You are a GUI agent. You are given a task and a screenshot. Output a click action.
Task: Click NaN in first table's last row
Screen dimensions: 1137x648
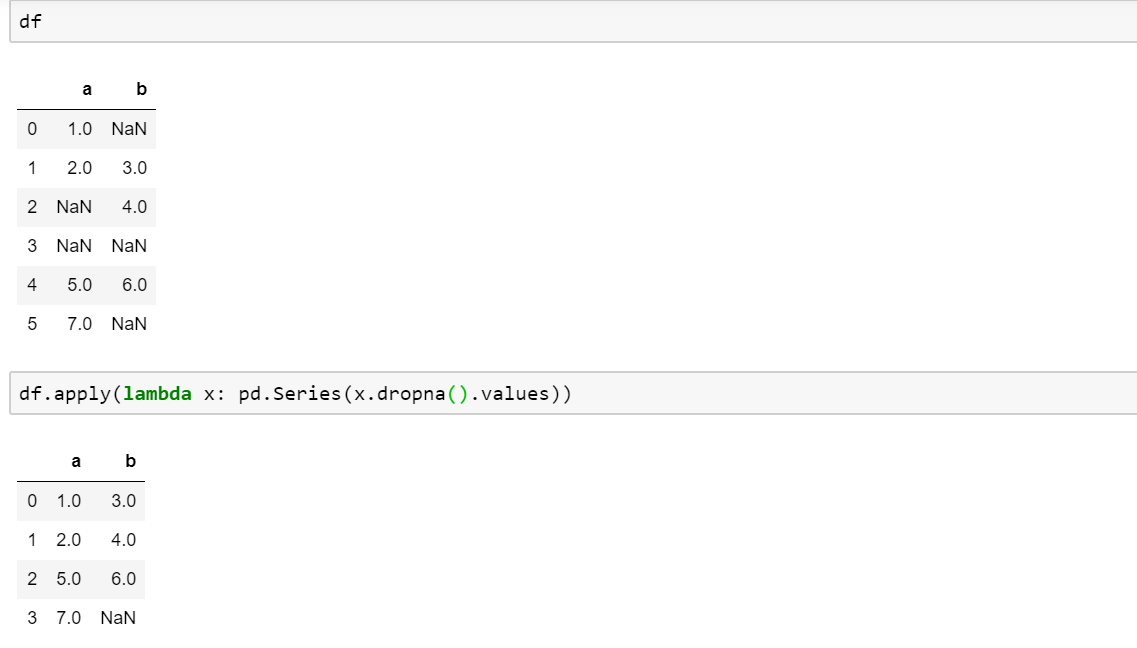(129, 324)
